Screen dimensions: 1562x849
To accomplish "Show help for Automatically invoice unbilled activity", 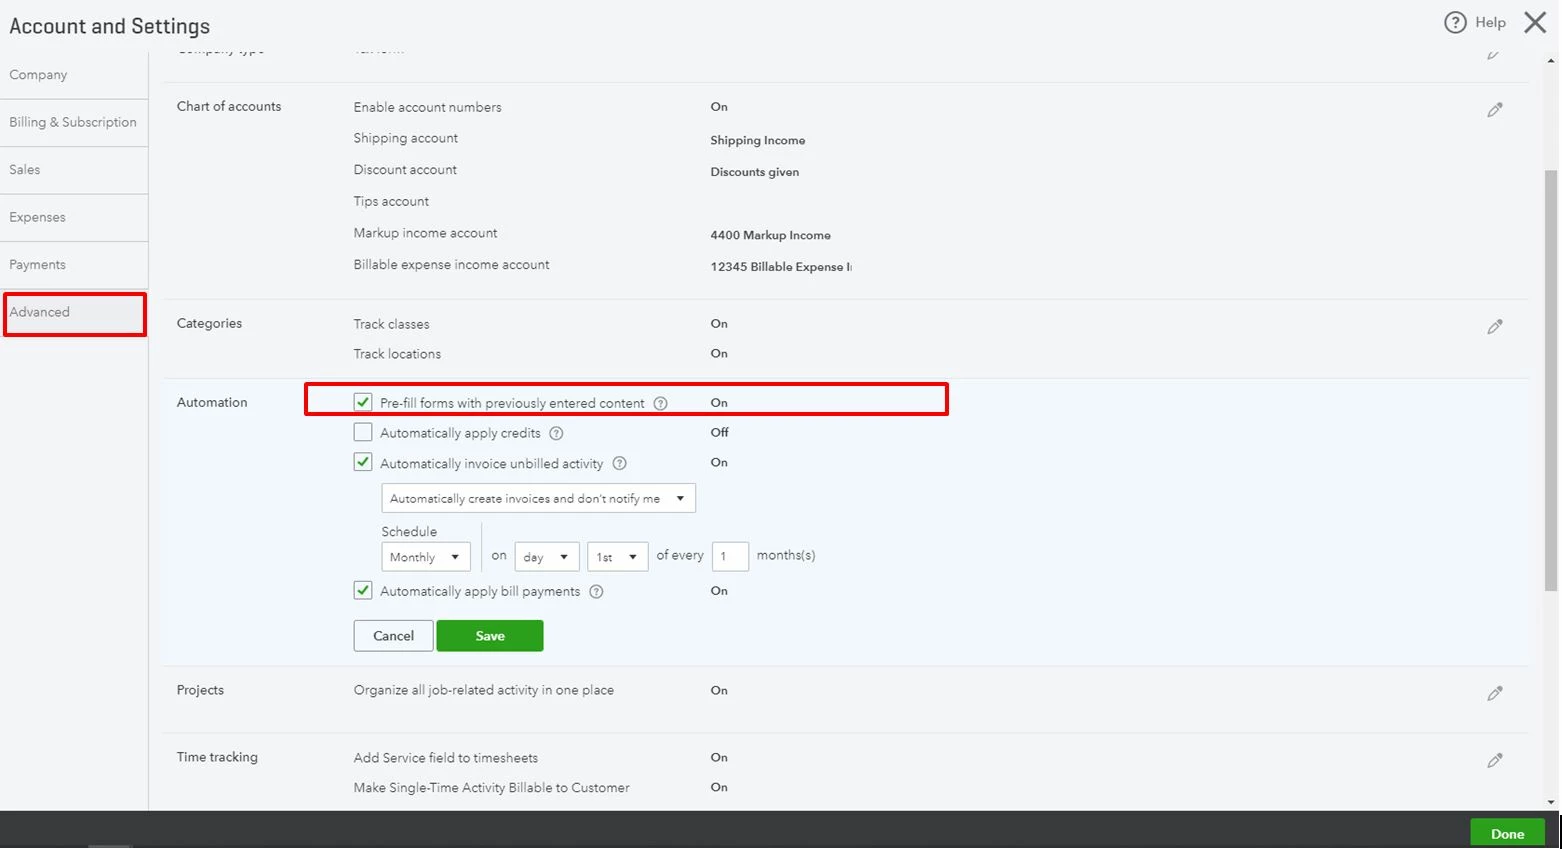I will 619,464.
